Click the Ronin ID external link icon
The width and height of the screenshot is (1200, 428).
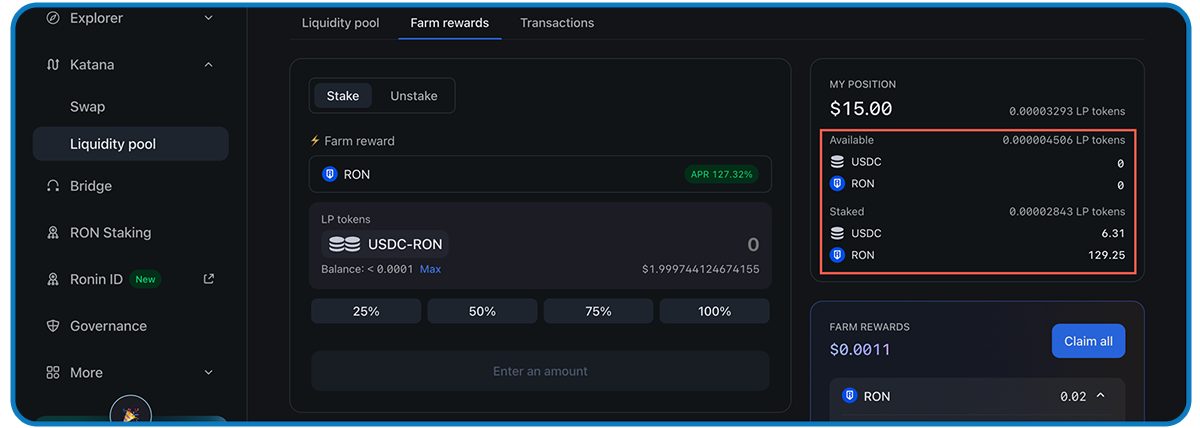[209, 279]
